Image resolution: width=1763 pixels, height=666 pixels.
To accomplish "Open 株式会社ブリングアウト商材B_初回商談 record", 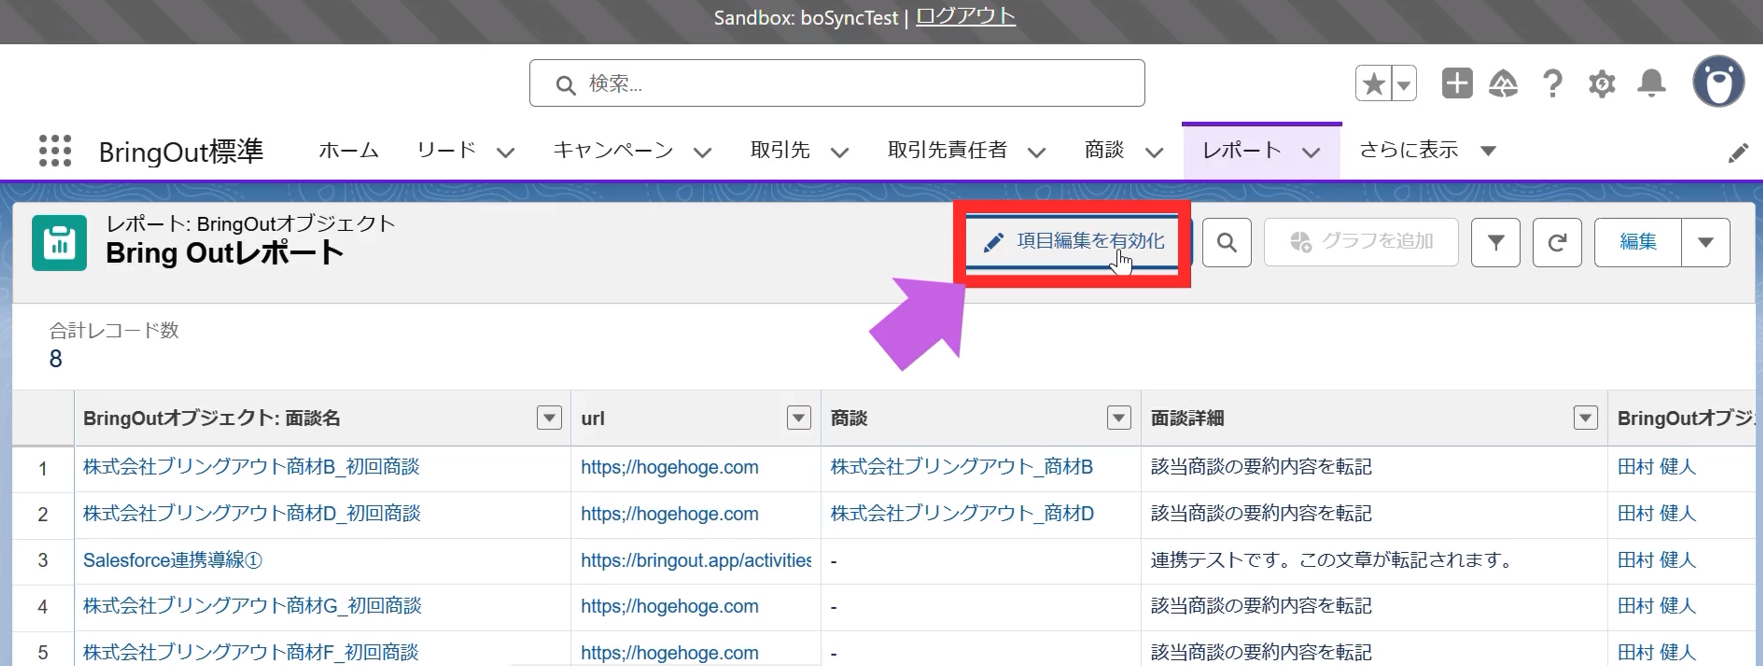I will [x=251, y=467].
